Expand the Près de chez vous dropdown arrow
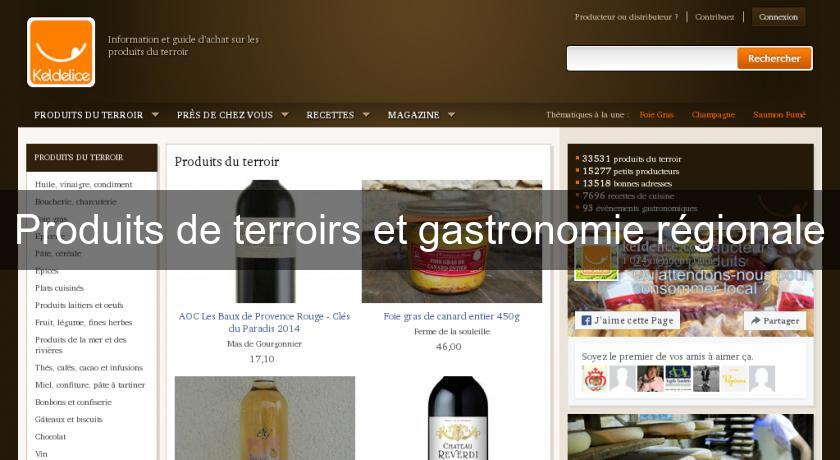This screenshot has height=460, width=840. tap(285, 114)
